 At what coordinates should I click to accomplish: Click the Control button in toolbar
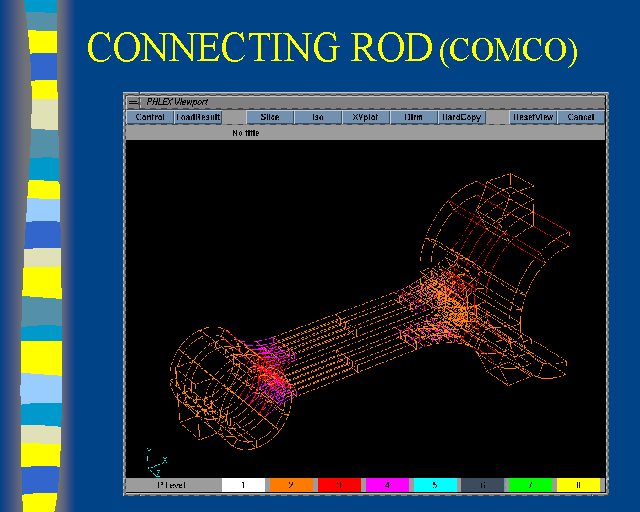[x=149, y=117]
